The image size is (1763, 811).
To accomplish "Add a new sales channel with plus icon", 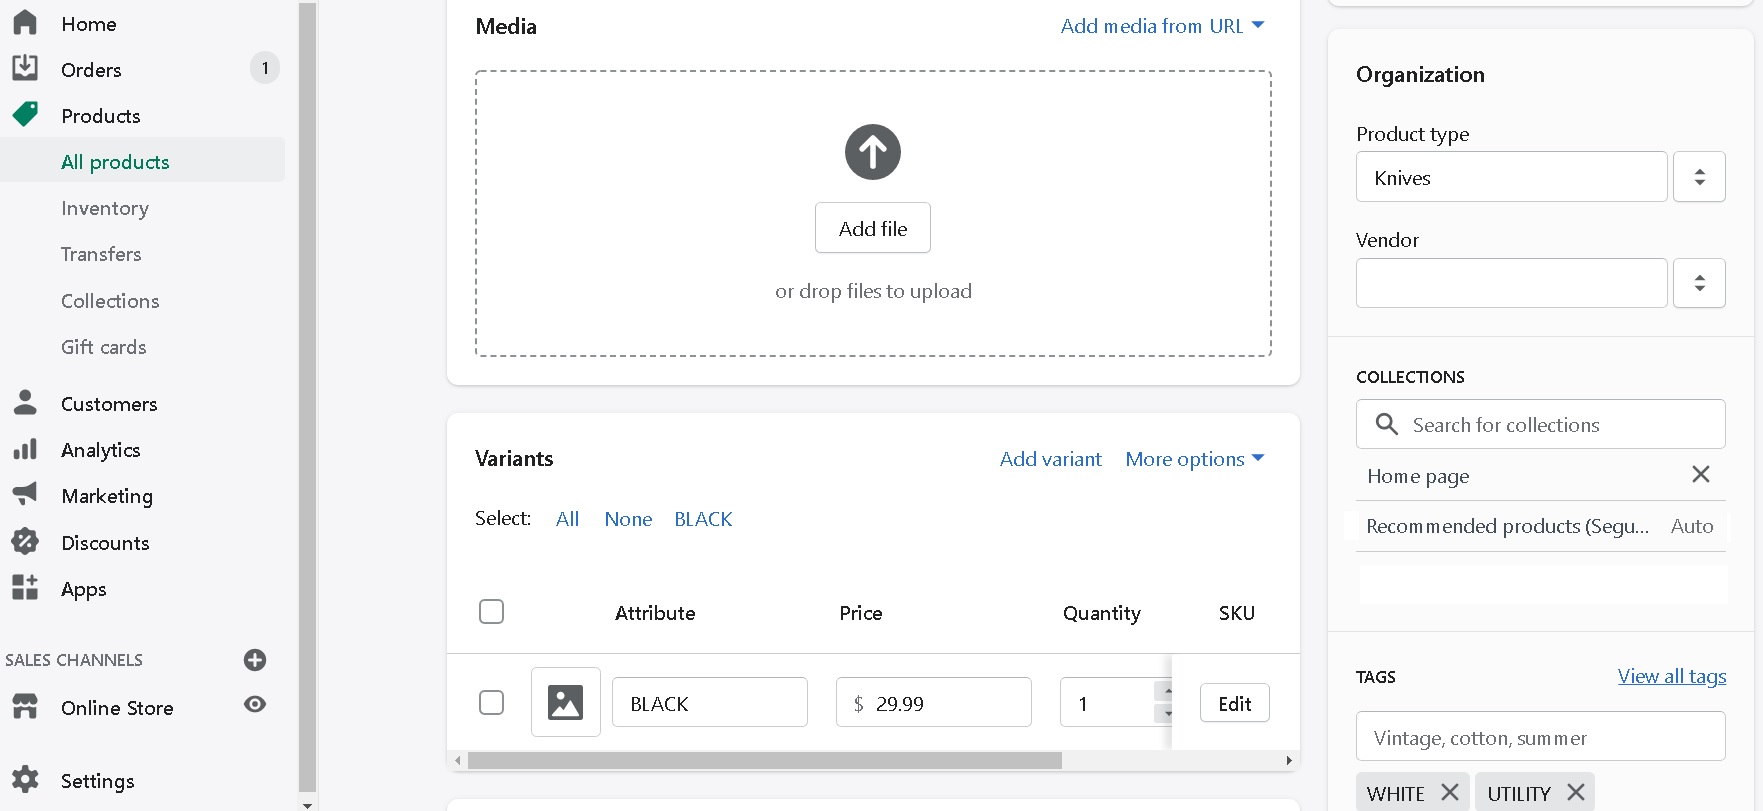I will (255, 660).
